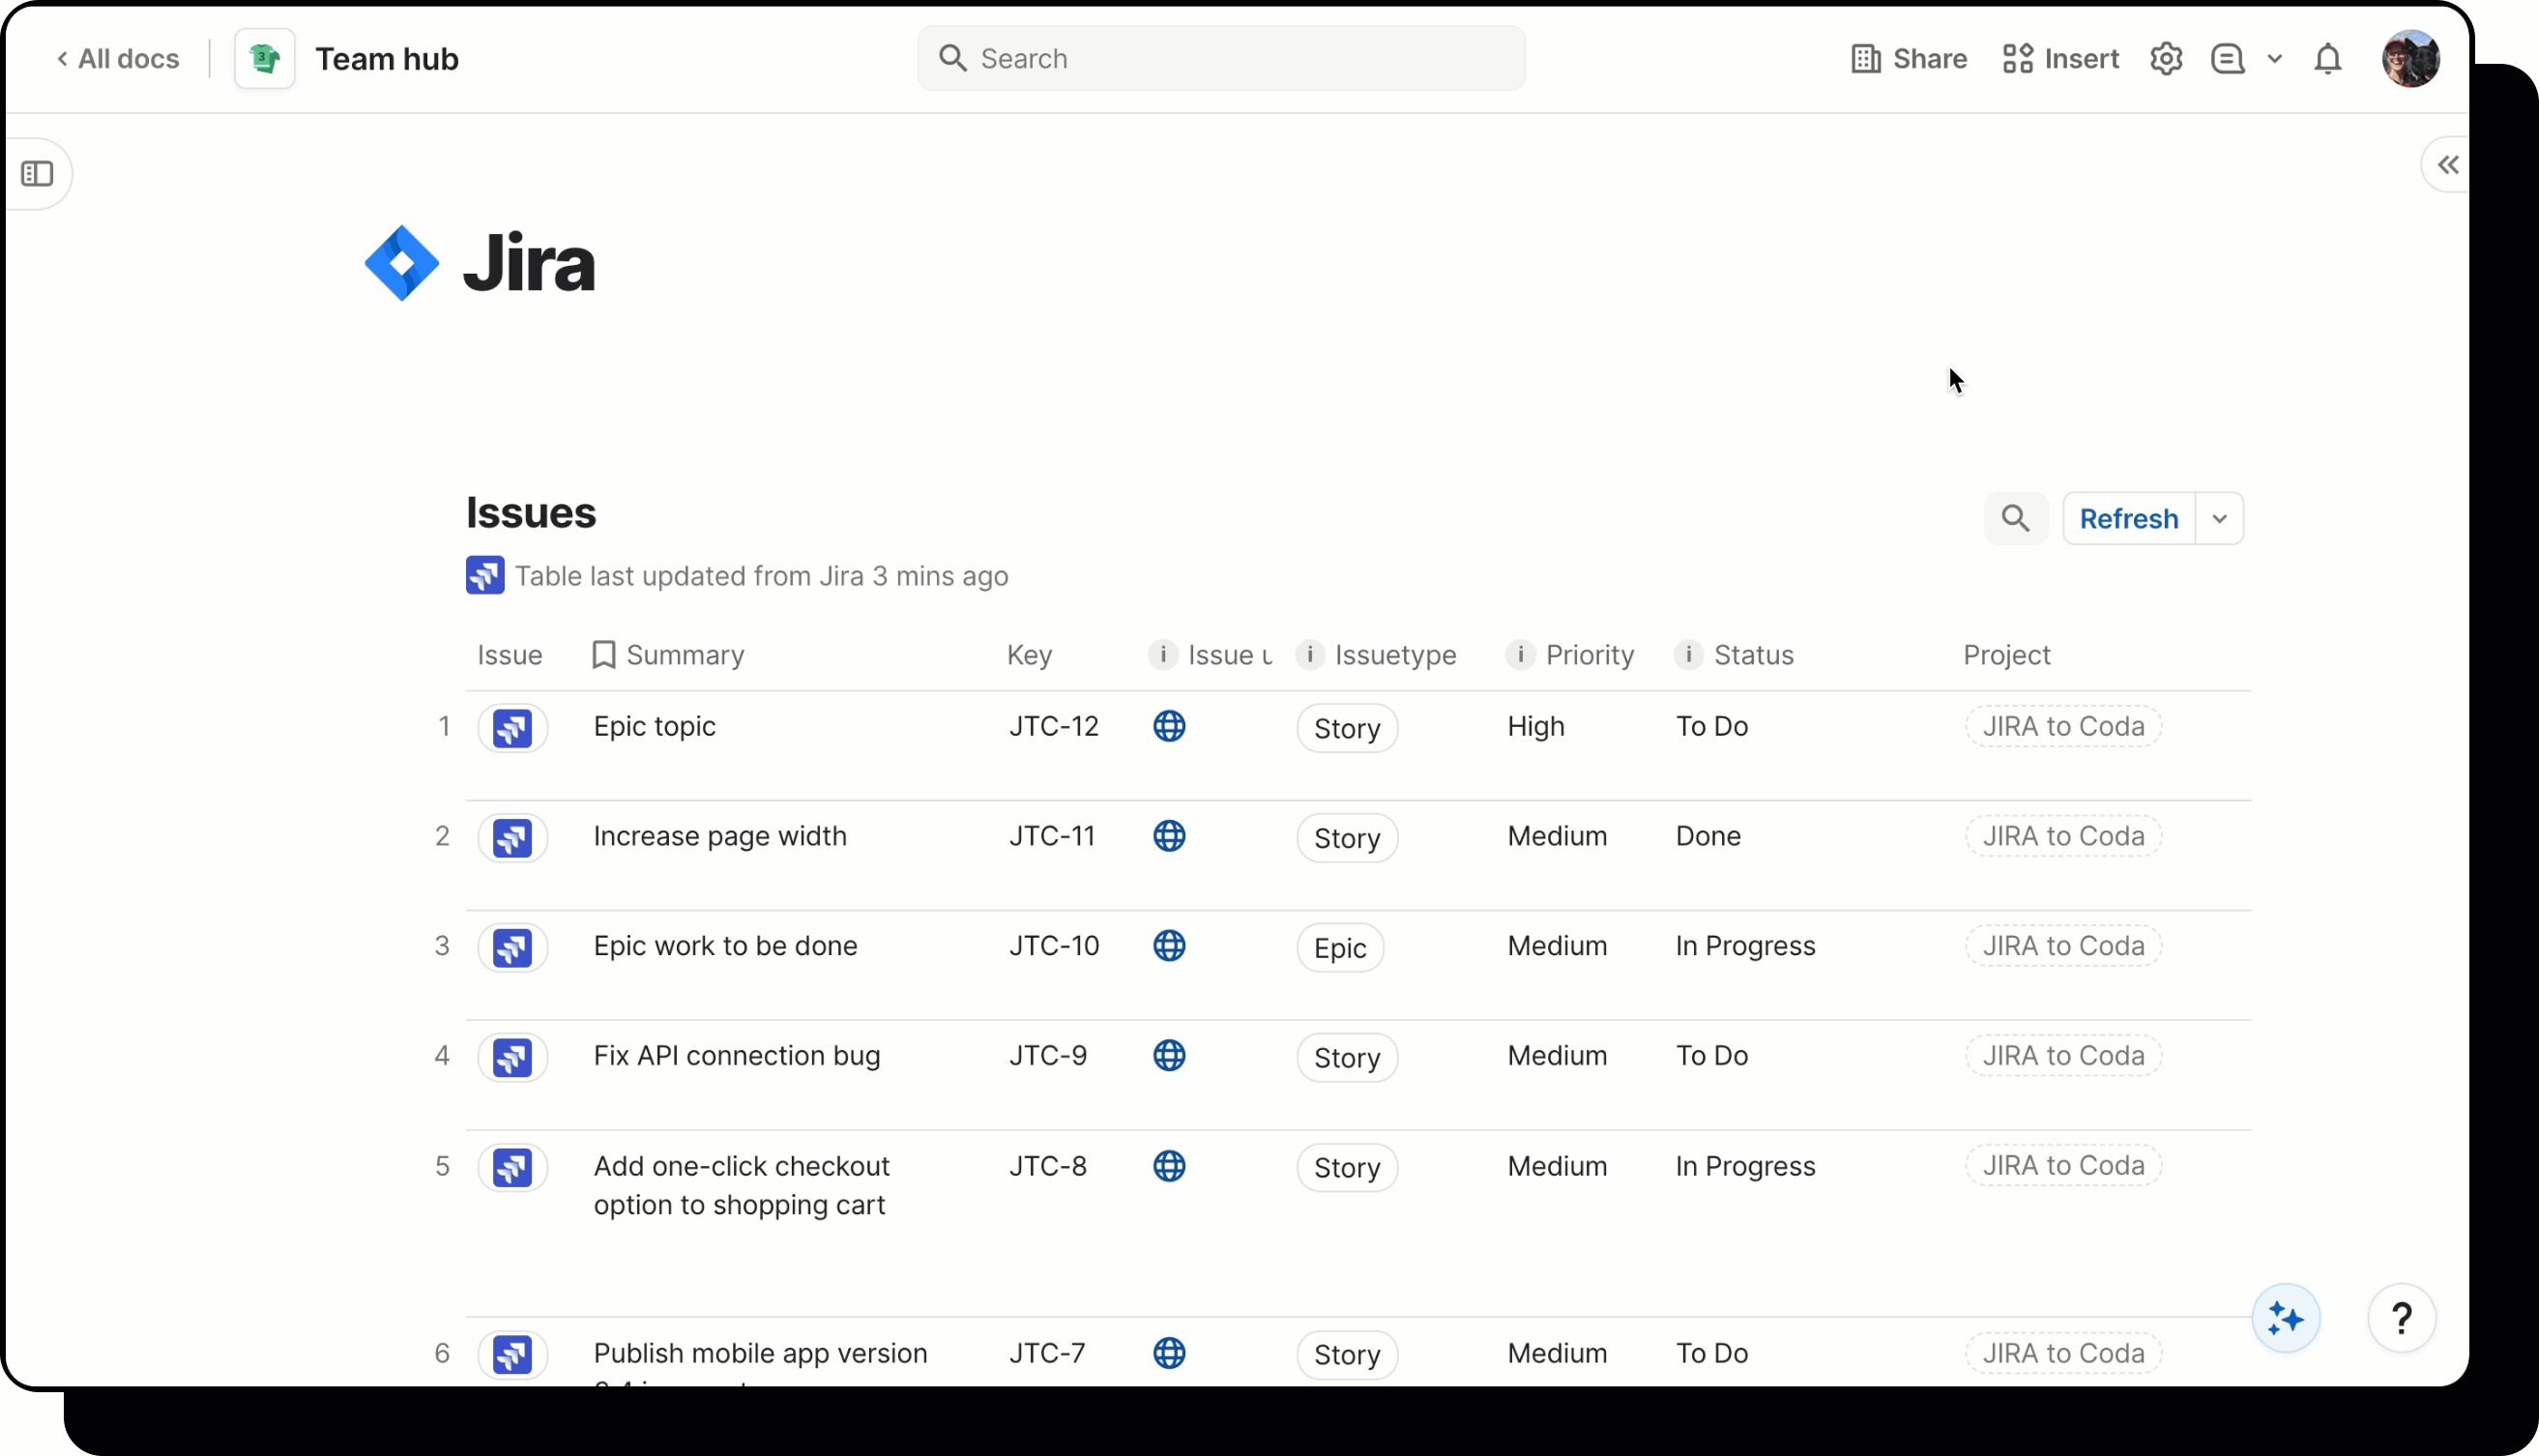Viewport: 2539px width, 1456px height.
Task: Open the Coda AI sparkle assistant
Action: coord(2285,1319)
